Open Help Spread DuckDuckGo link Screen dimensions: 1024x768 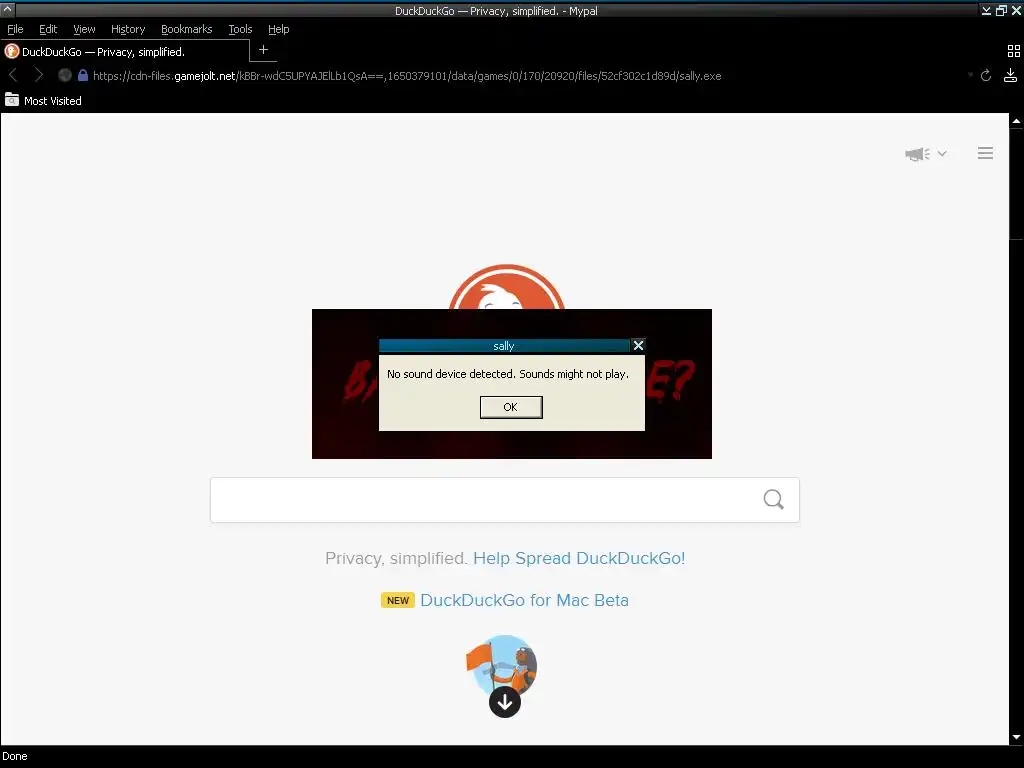[579, 558]
